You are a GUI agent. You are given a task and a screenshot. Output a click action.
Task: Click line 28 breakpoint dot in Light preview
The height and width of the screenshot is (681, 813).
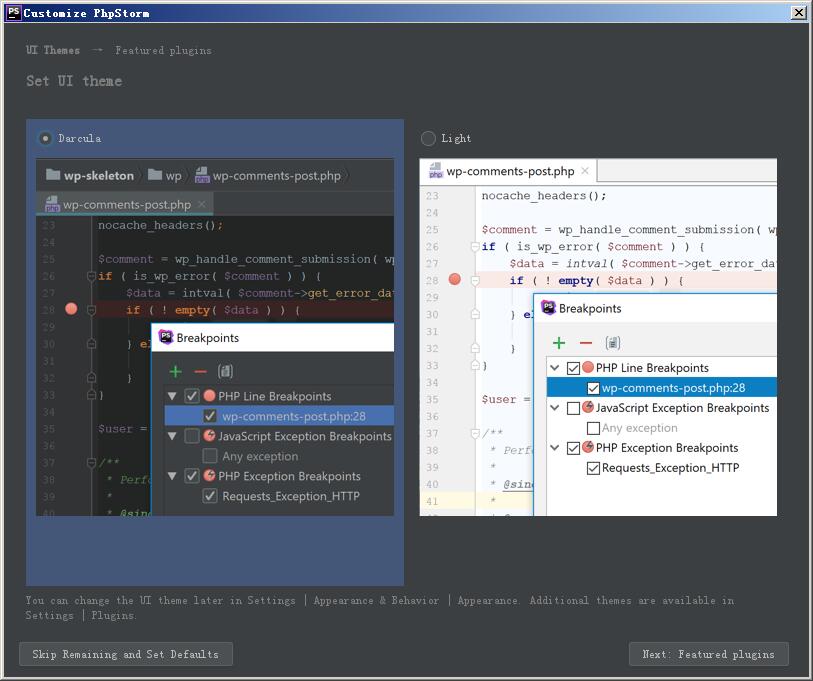tap(455, 279)
